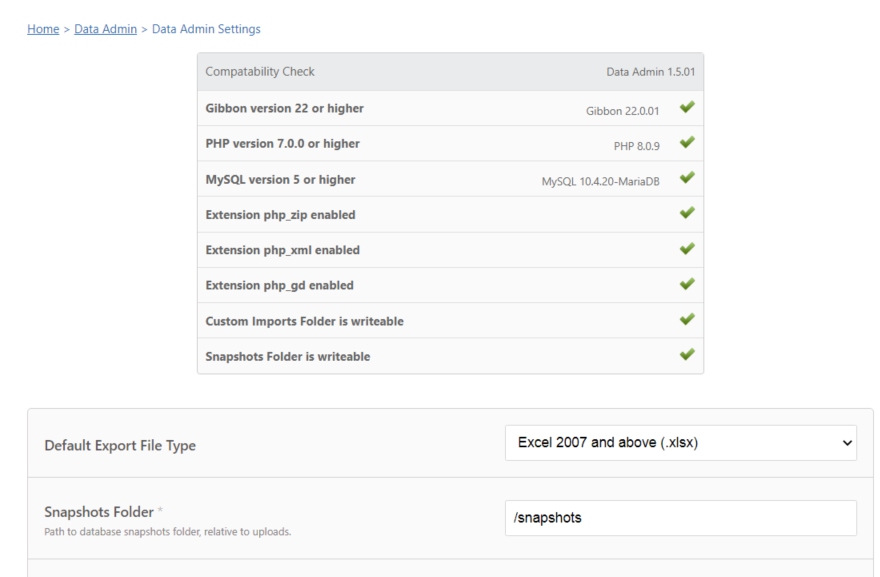Click the Gibbon 22.0.01 version text
880x577 pixels.
pyautogui.click(x=622, y=111)
